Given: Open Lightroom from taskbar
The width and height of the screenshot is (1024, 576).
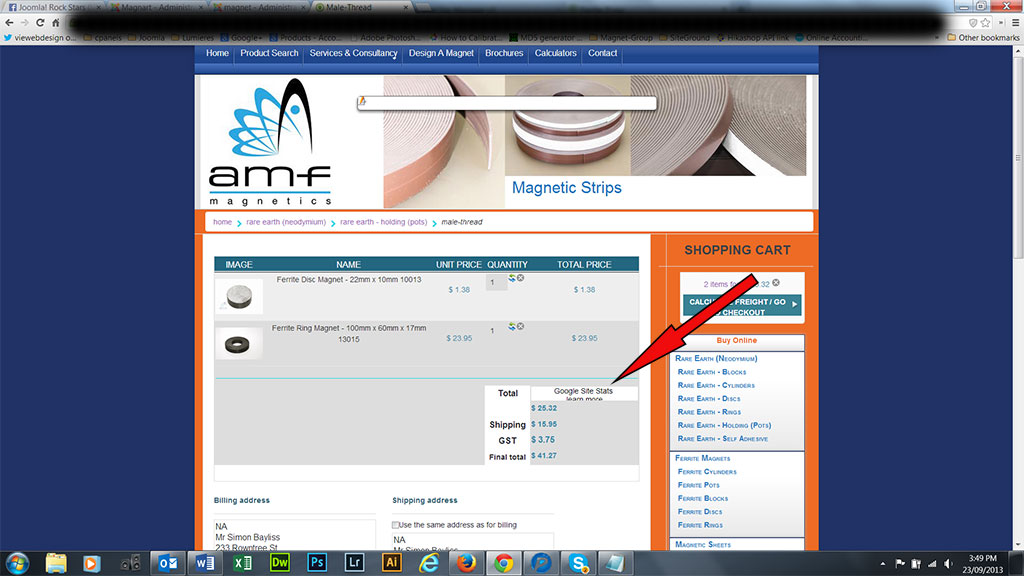Looking at the screenshot, I should [x=354, y=563].
